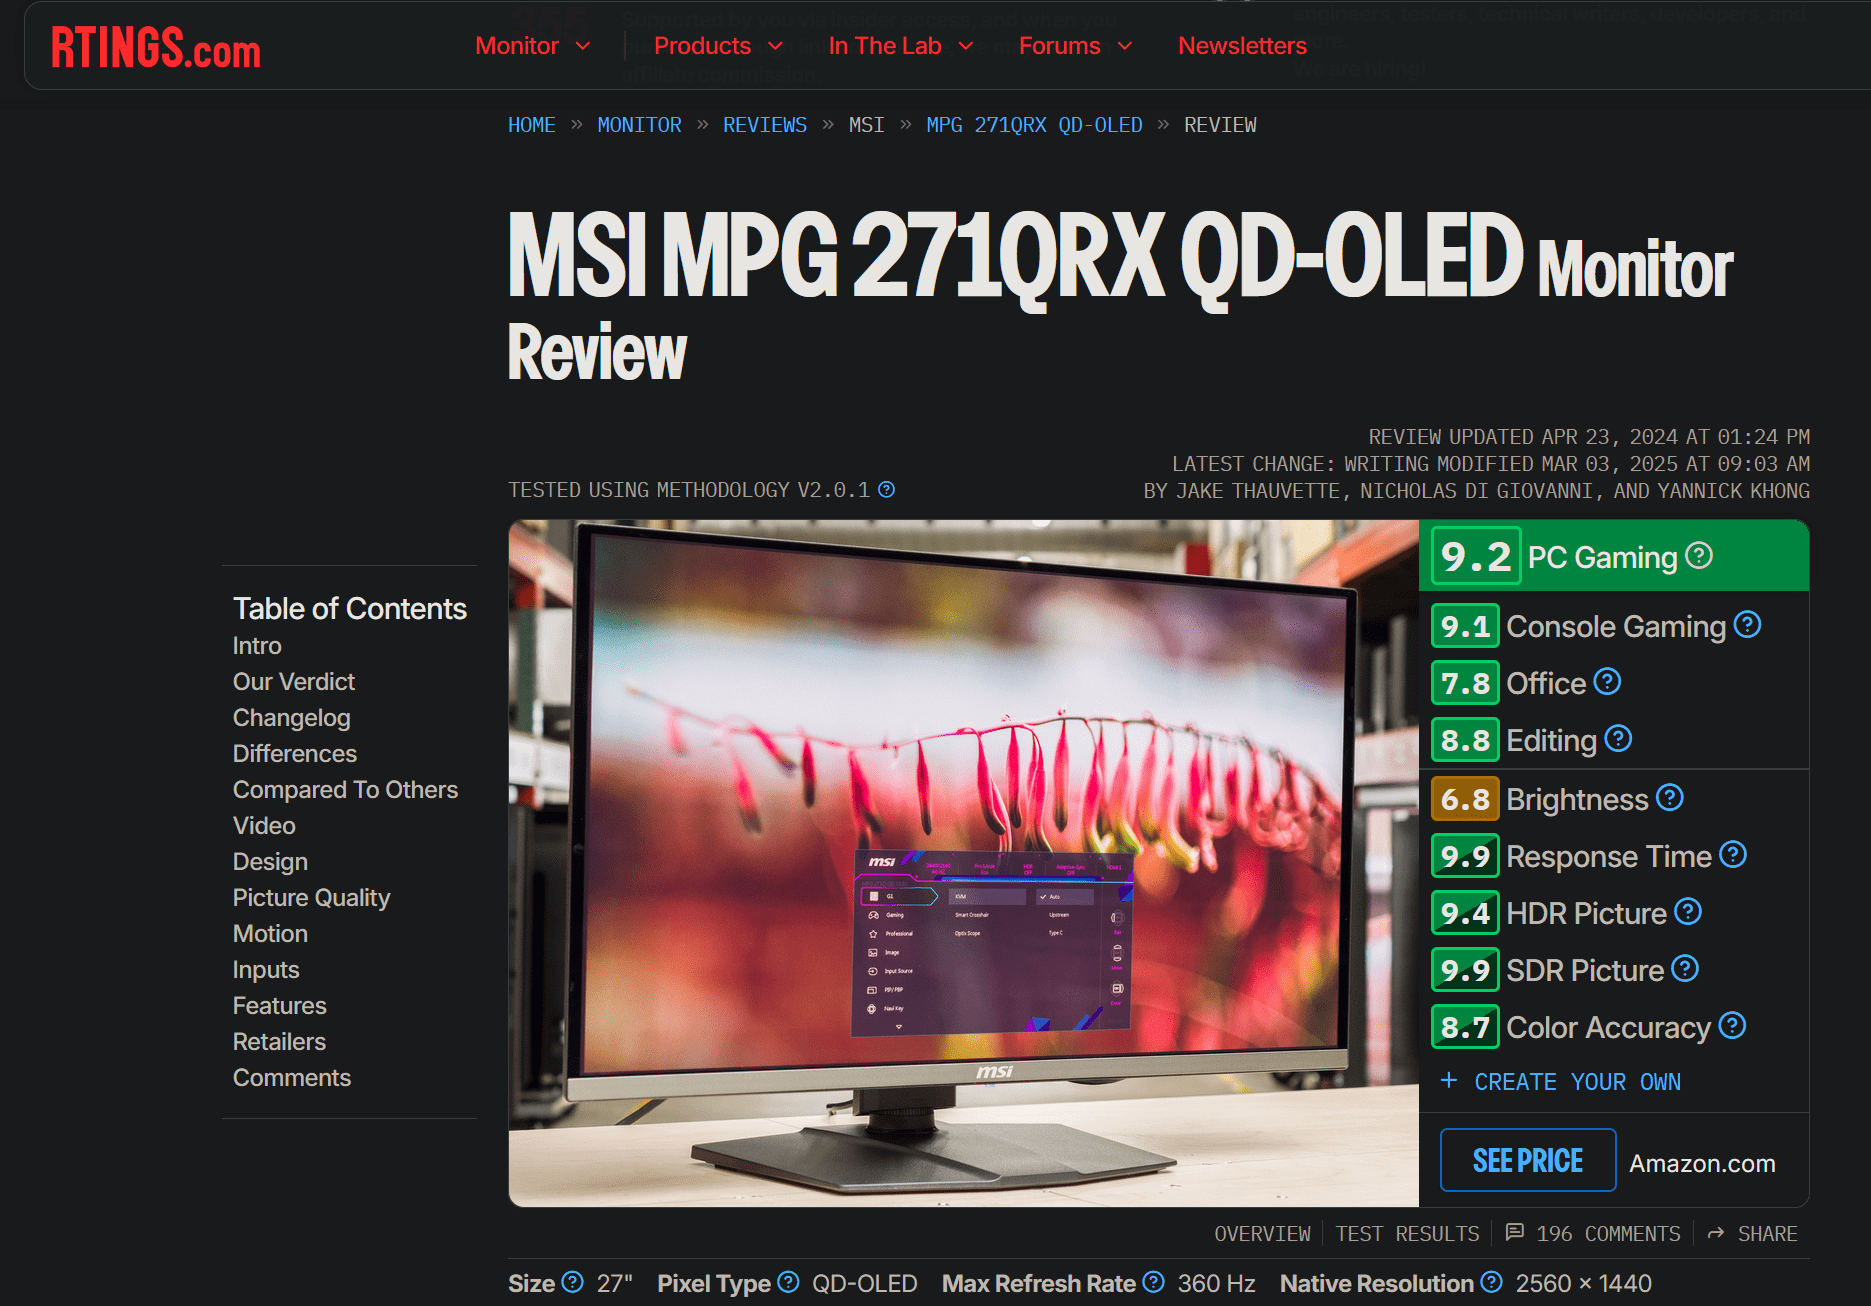Open the Newsletters menu item
Image resolution: width=1871 pixels, height=1306 pixels.
coord(1242,46)
